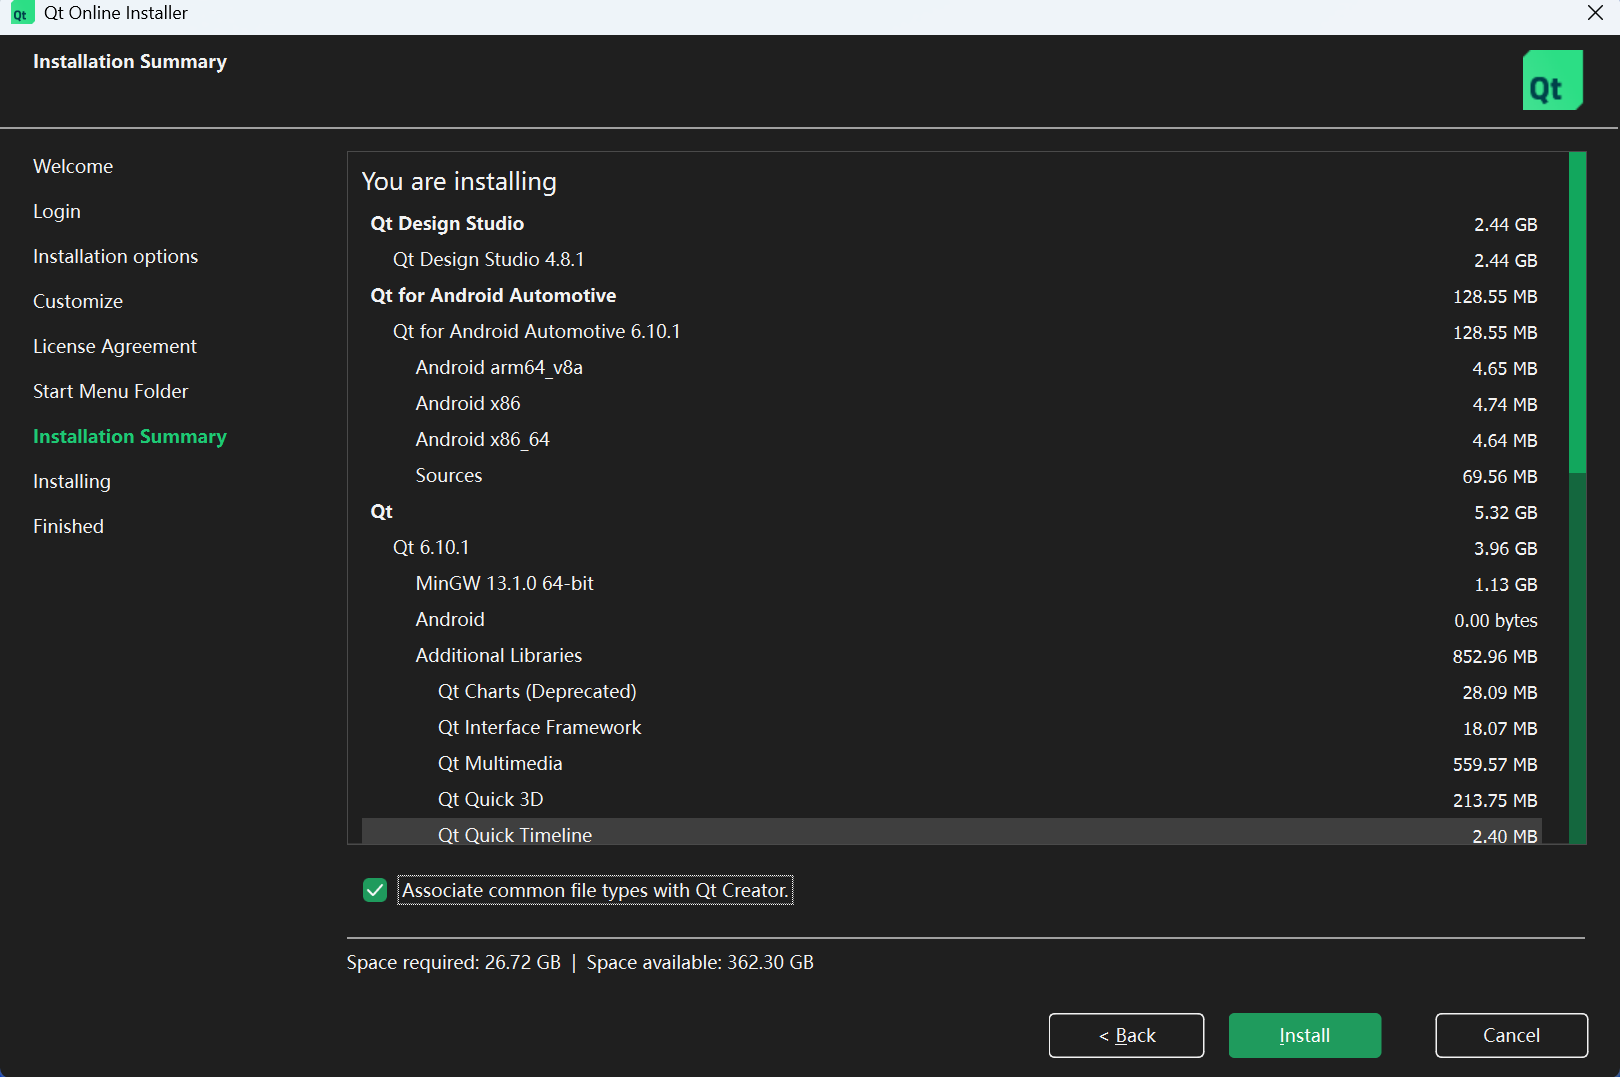Click the Space required: 26.72 GB text
This screenshot has height=1077, width=1620.
454,962
